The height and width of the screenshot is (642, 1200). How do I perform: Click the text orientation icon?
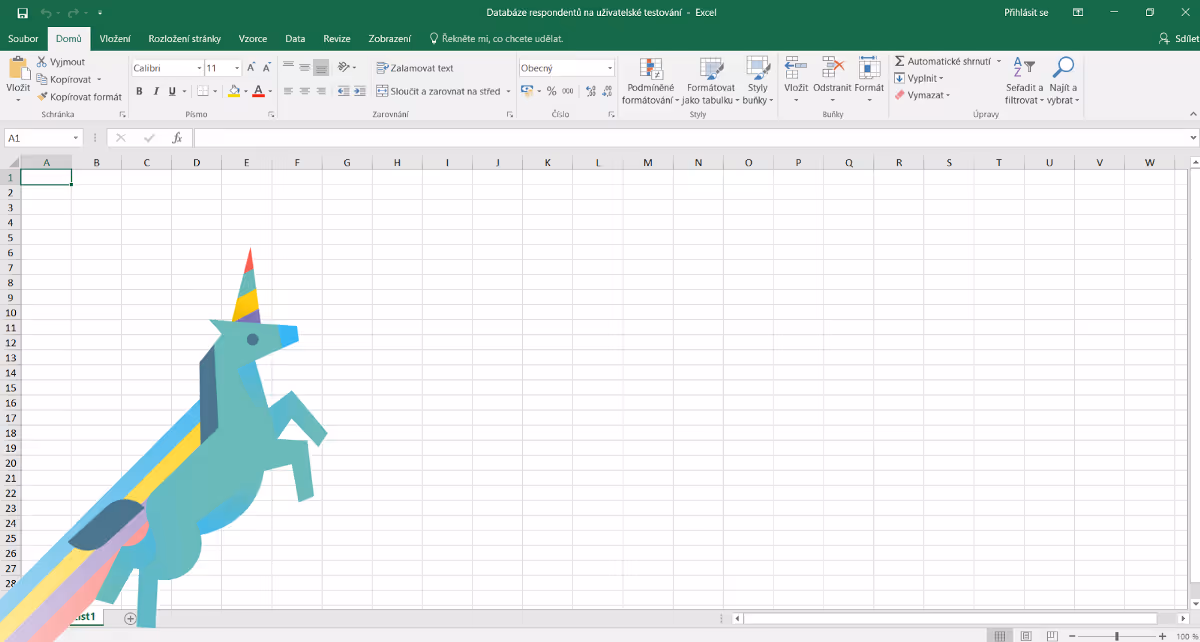click(344, 67)
